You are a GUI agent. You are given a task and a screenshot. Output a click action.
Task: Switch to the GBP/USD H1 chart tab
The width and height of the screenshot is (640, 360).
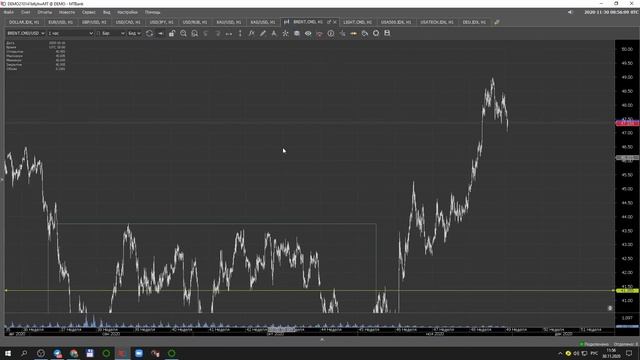[94, 22]
